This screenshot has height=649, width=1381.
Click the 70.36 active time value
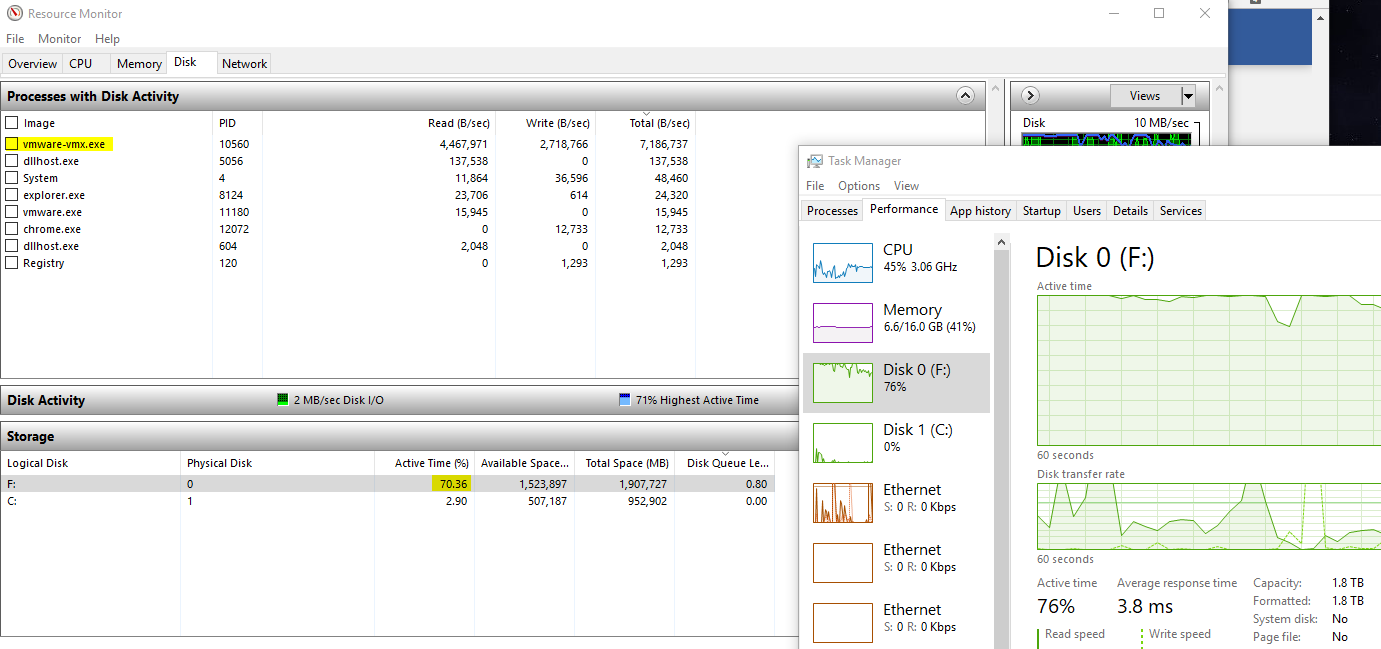453,484
